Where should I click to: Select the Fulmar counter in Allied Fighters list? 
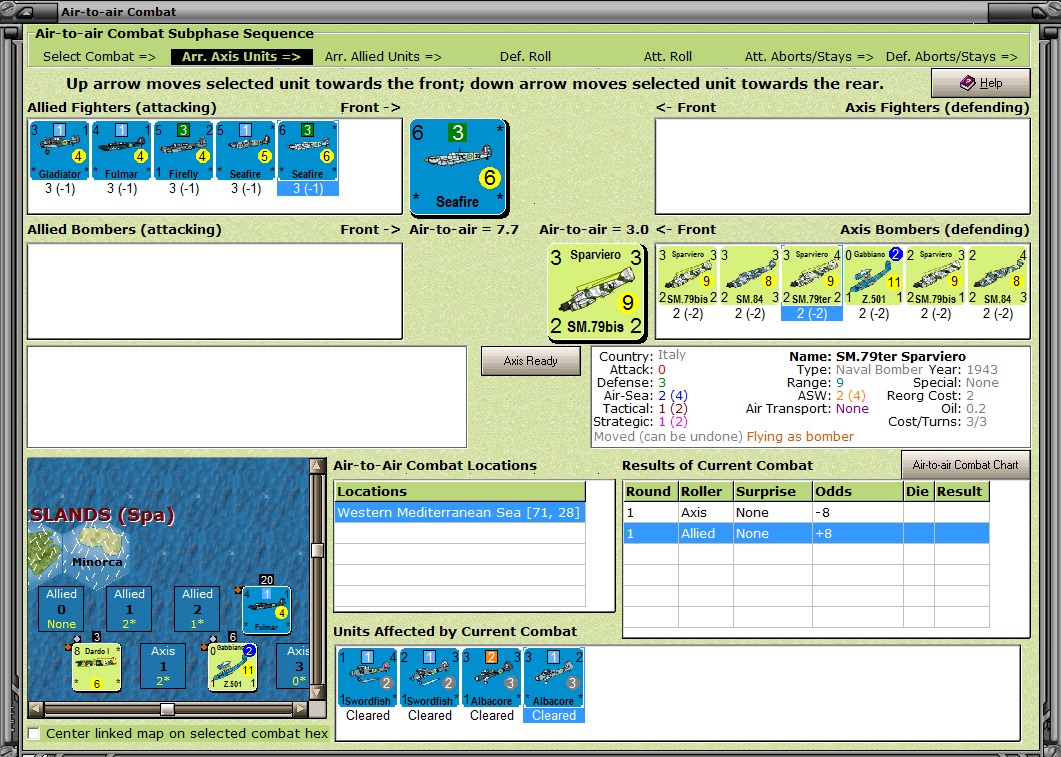(x=122, y=151)
